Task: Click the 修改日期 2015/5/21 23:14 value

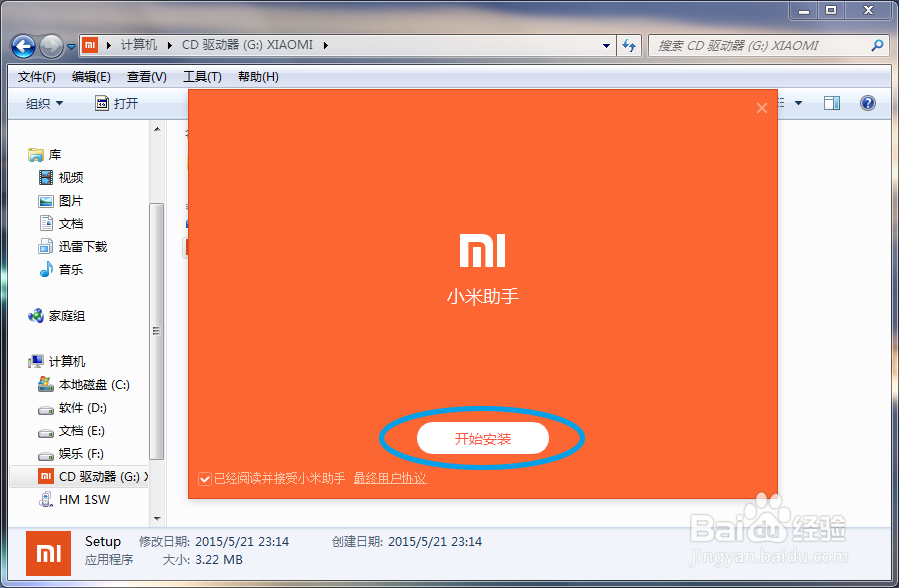Action: (242, 542)
